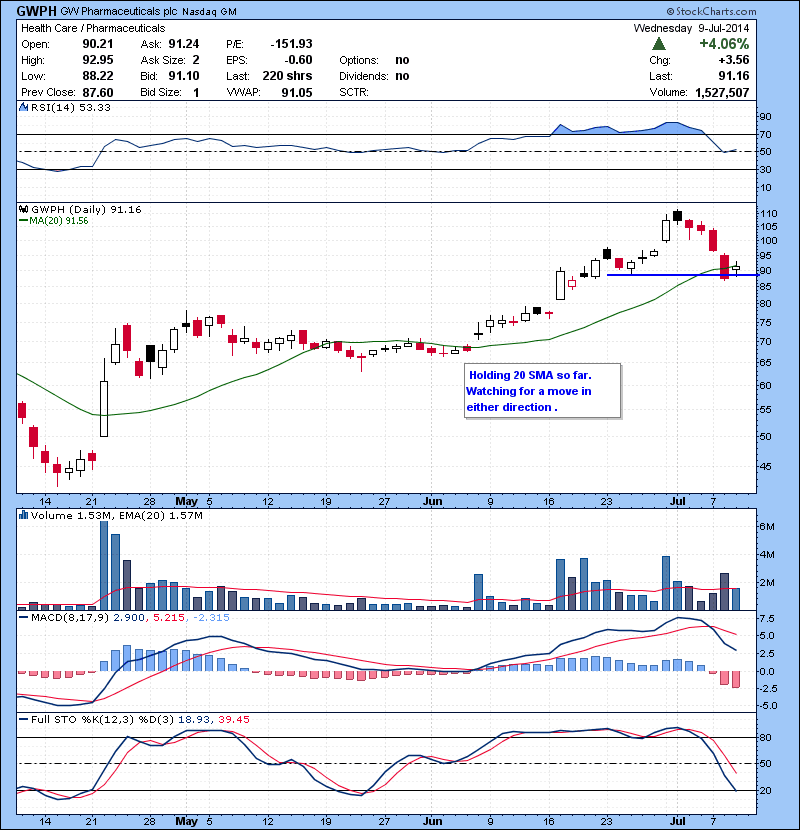Image resolution: width=800 pixels, height=830 pixels.
Task: Click the StockCharts.com label
Action: (712, 11)
